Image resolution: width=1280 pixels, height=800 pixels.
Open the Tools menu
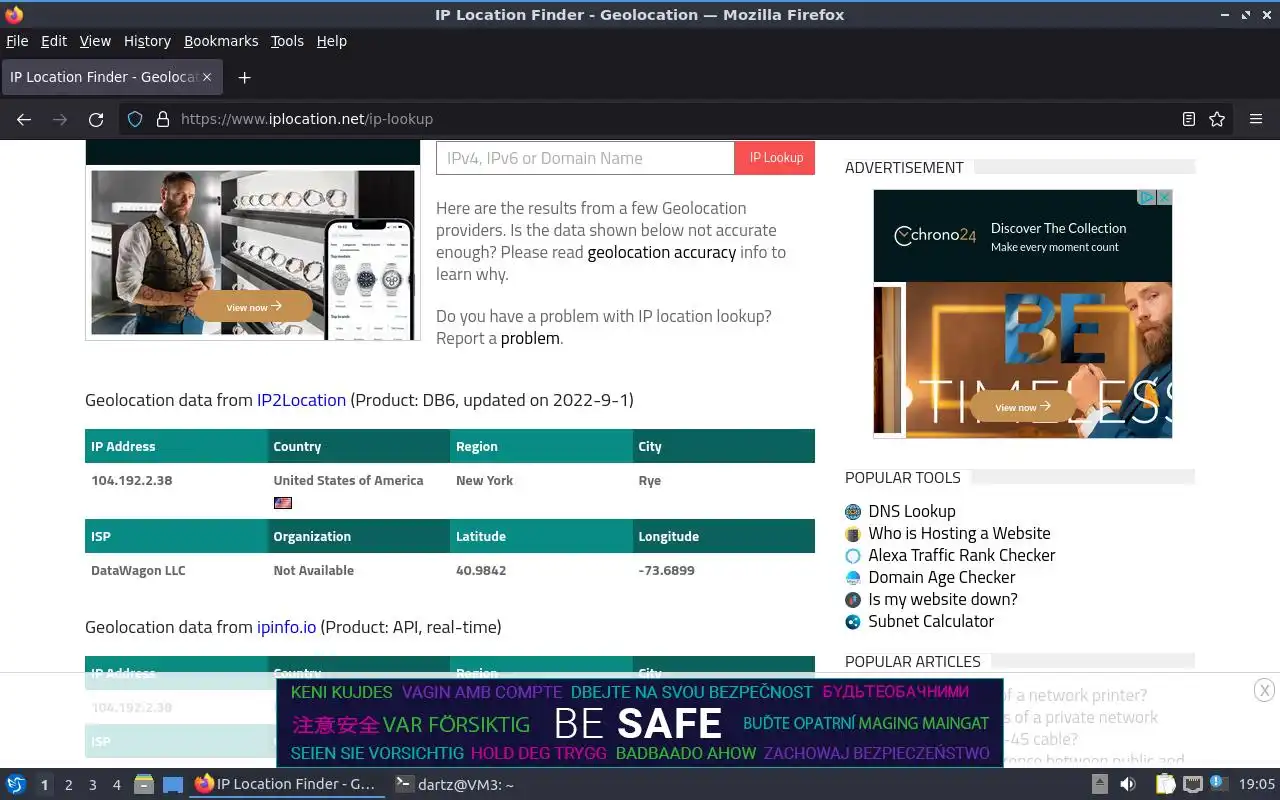287,41
